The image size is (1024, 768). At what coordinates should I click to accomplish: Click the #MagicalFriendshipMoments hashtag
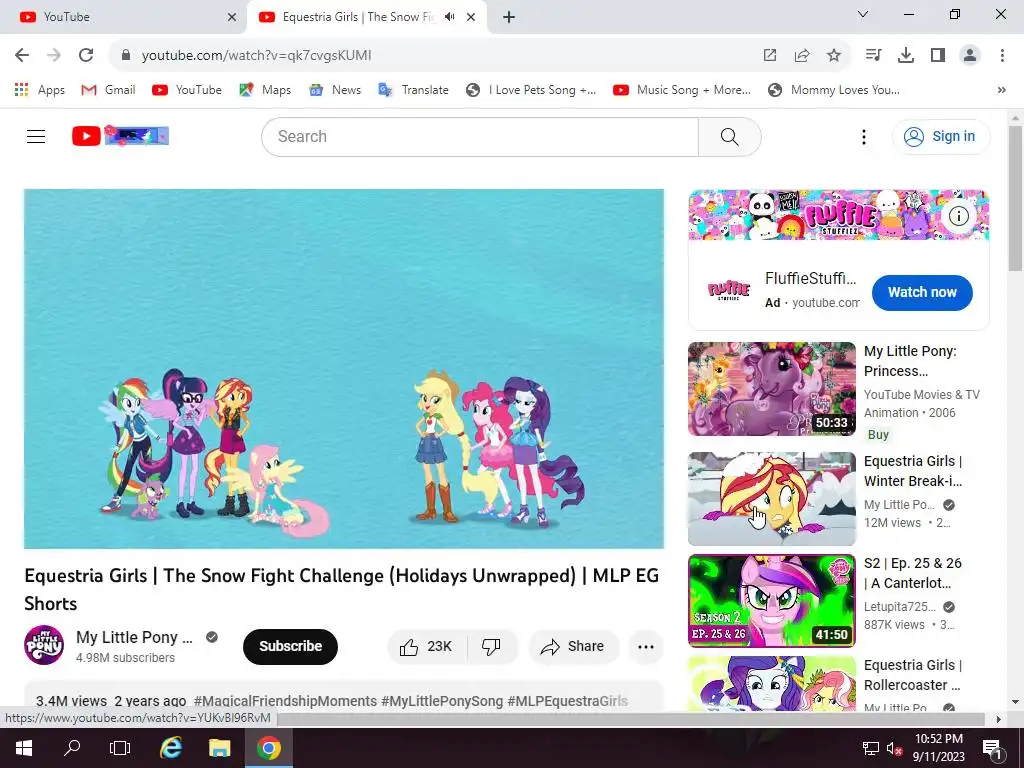(285, 701)
